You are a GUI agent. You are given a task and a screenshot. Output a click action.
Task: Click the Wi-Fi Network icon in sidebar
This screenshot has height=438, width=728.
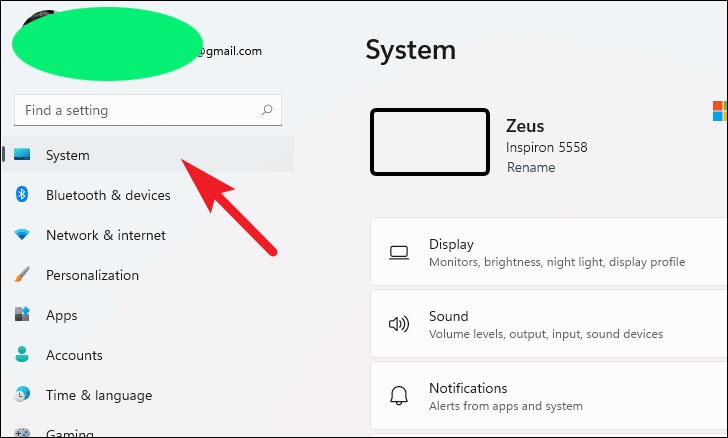point(22,234)
